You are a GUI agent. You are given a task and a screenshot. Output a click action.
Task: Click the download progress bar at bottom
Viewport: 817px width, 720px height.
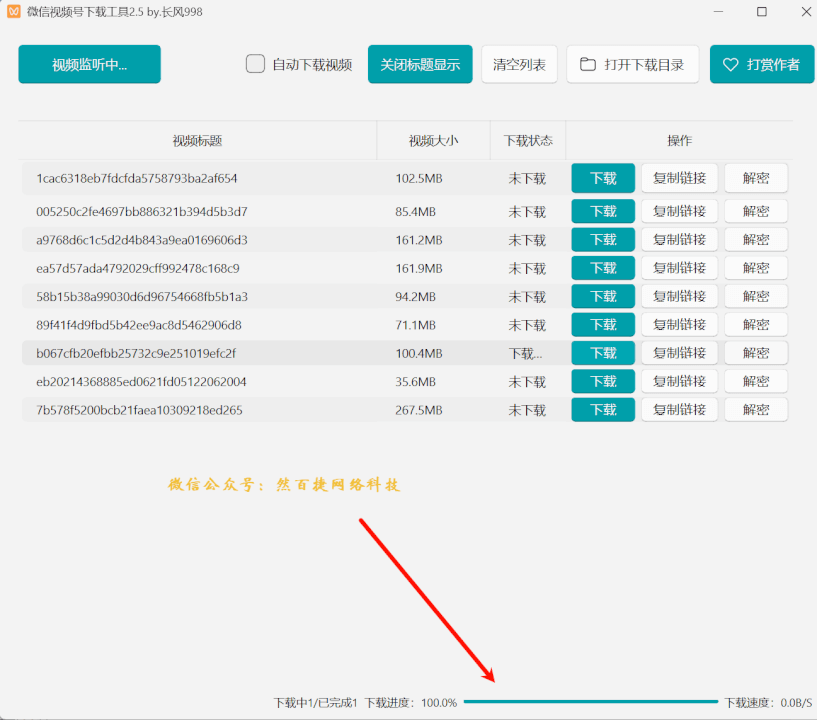[x=590, y=702]
